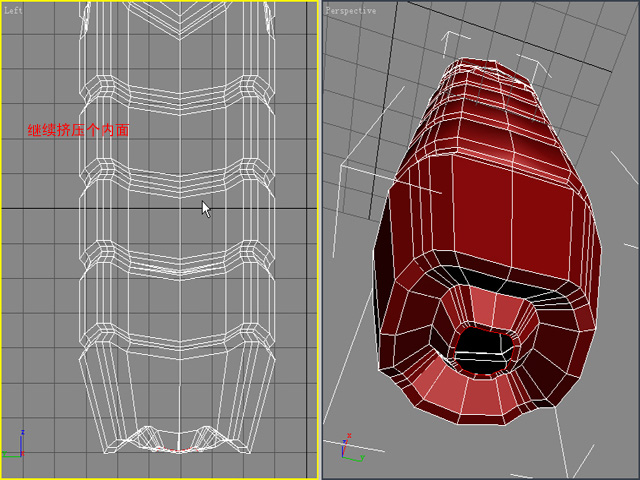Open the Left viewport label menu
640x480 pixels.
13,10
